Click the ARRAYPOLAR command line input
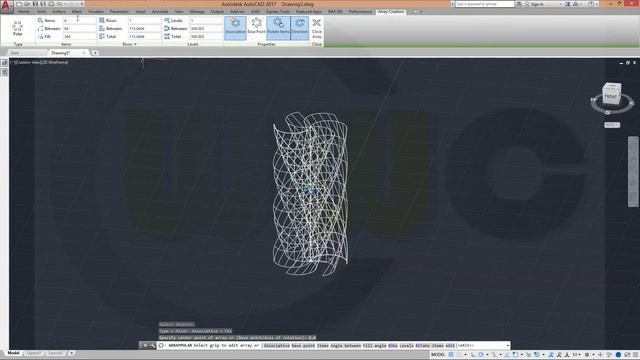This screenshot has height=360, width=640. [x=333, y=345]
